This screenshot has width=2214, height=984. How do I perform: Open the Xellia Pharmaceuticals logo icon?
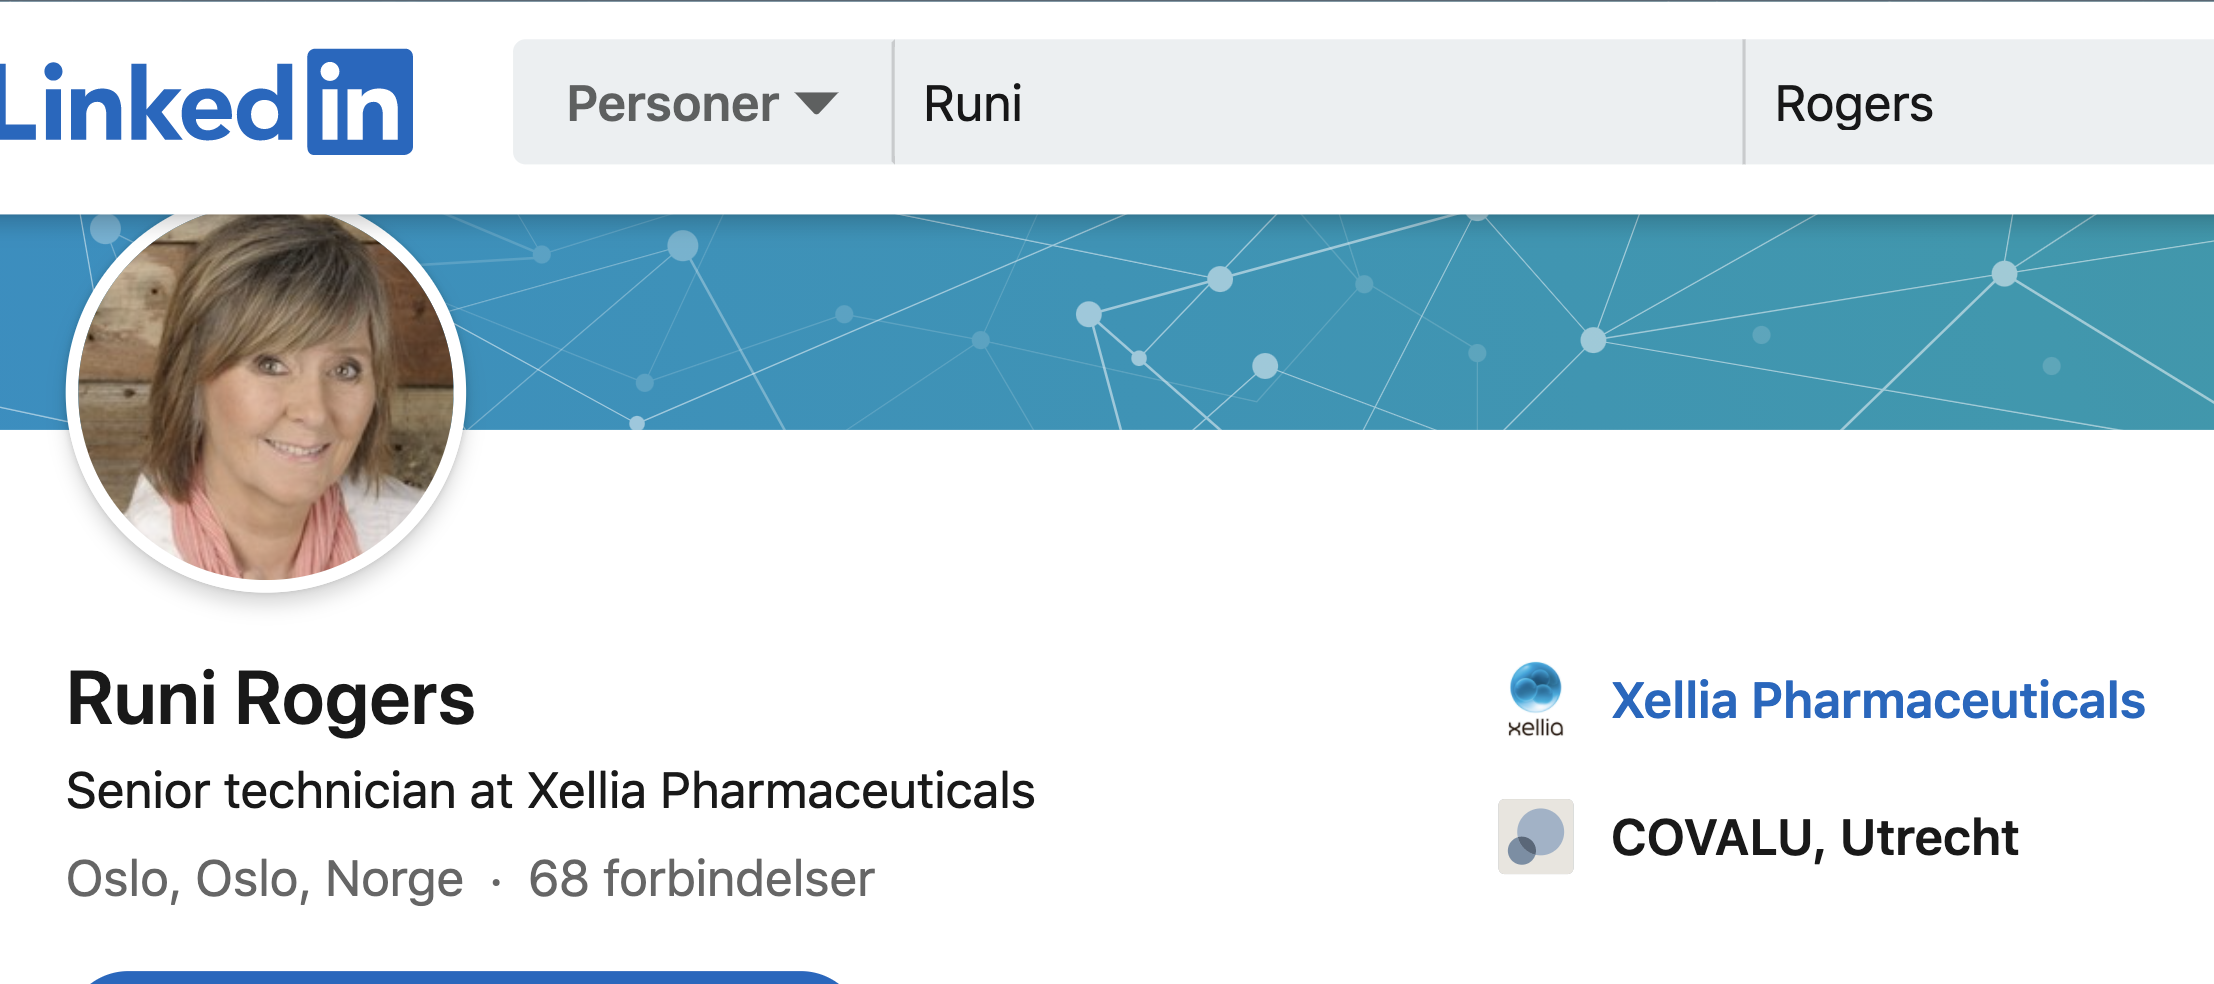1535,687
